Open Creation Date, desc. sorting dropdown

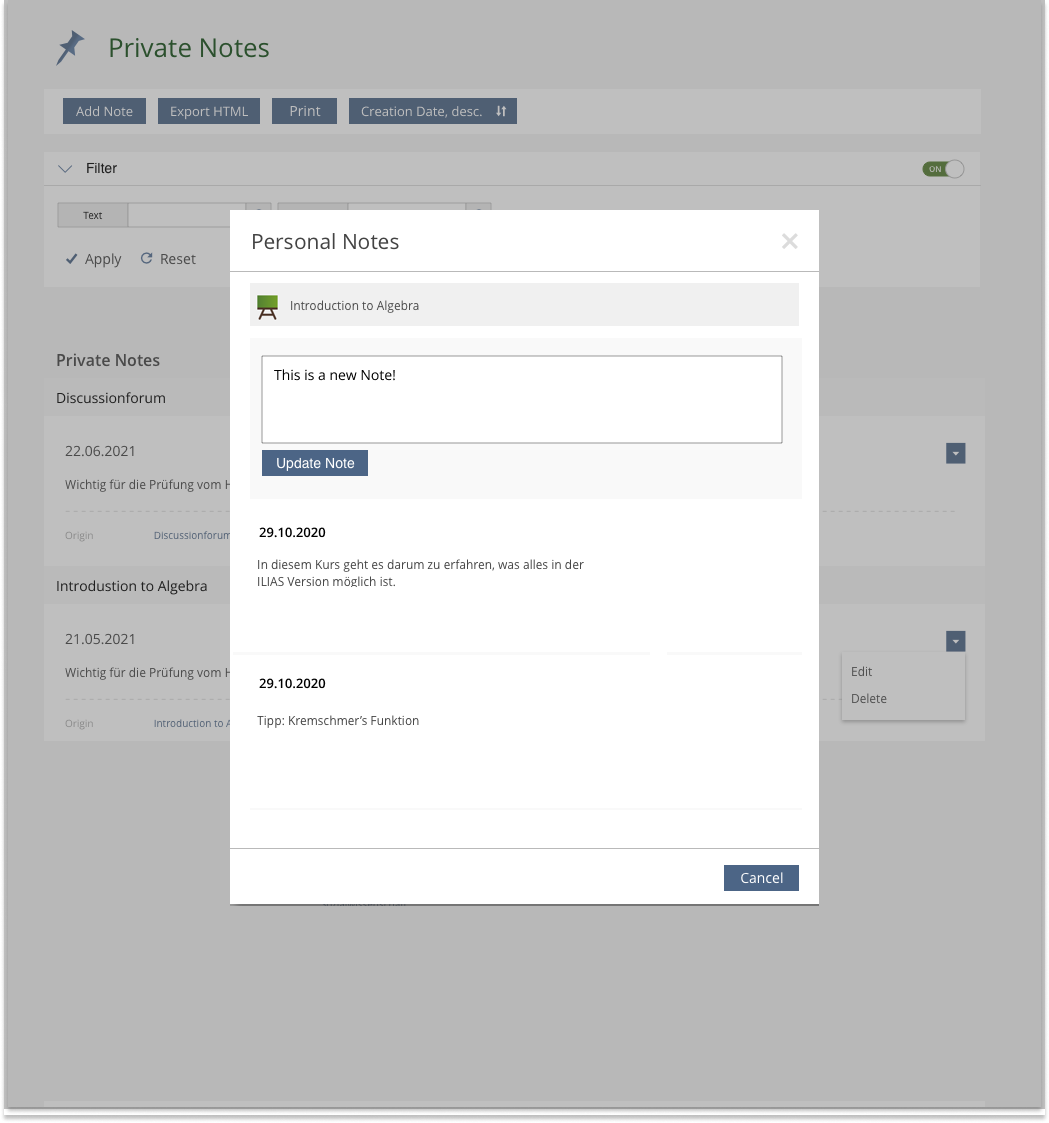(x=432, y=111)
